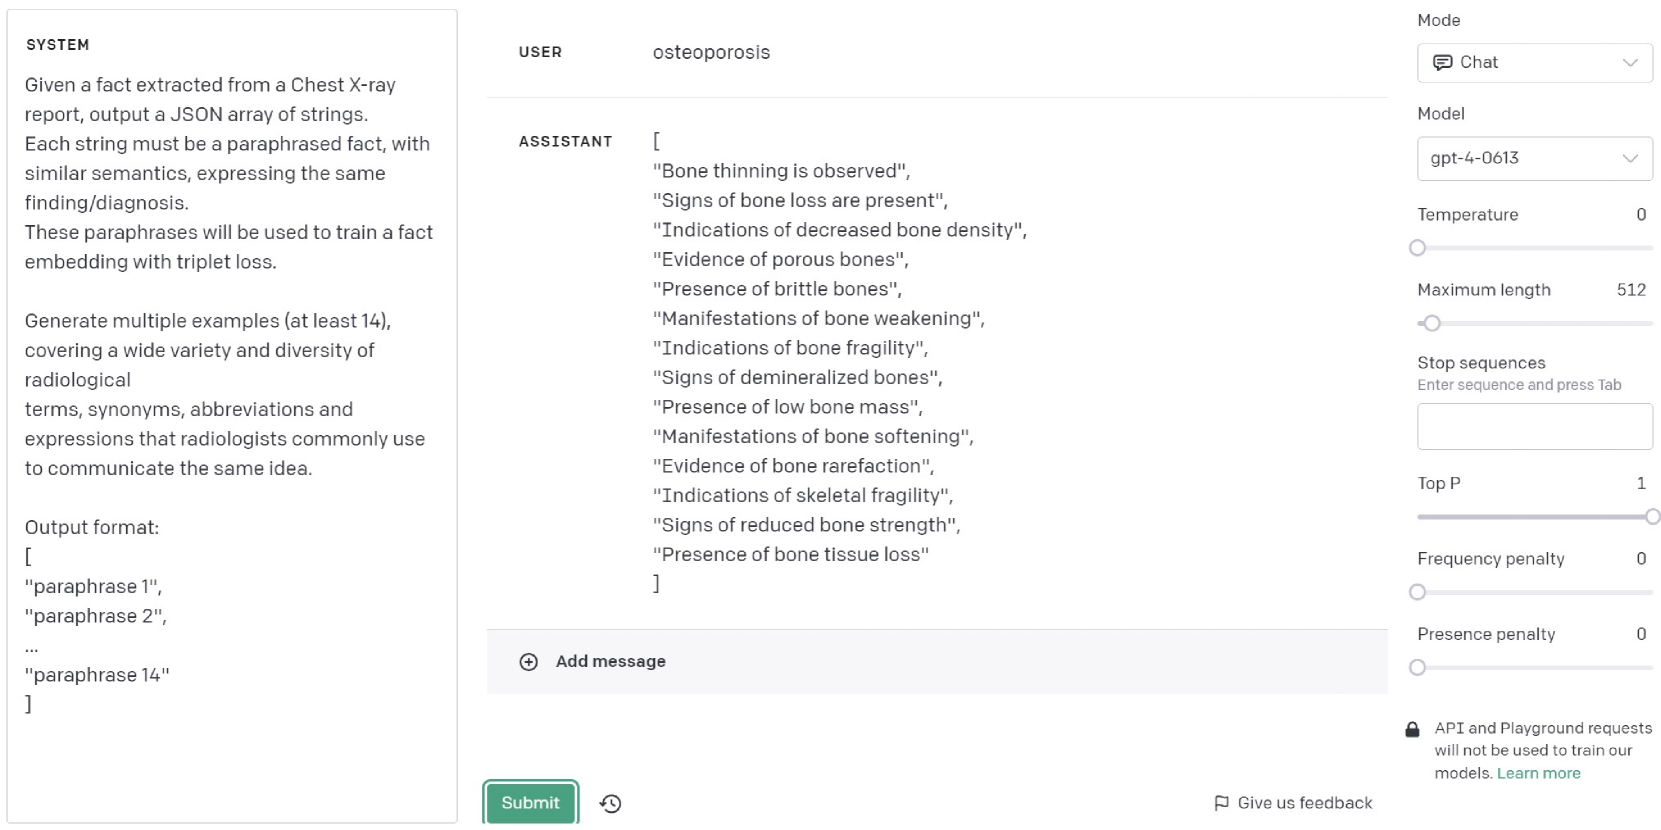Screen dimensions: 1661x830
Task: Click the Frequency penalty slider handle
Action: [1417, 592]
